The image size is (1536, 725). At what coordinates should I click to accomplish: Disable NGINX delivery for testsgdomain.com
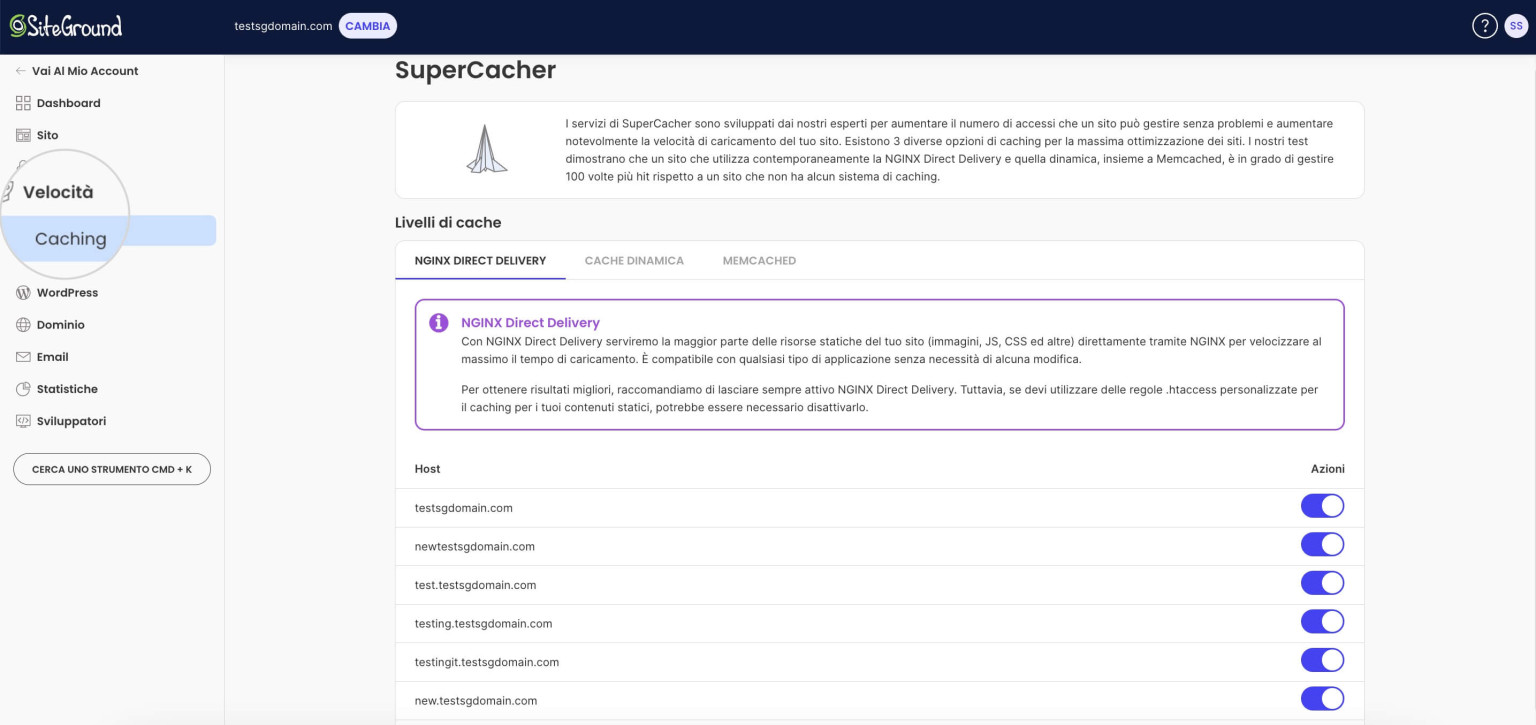pos(1322,506)
